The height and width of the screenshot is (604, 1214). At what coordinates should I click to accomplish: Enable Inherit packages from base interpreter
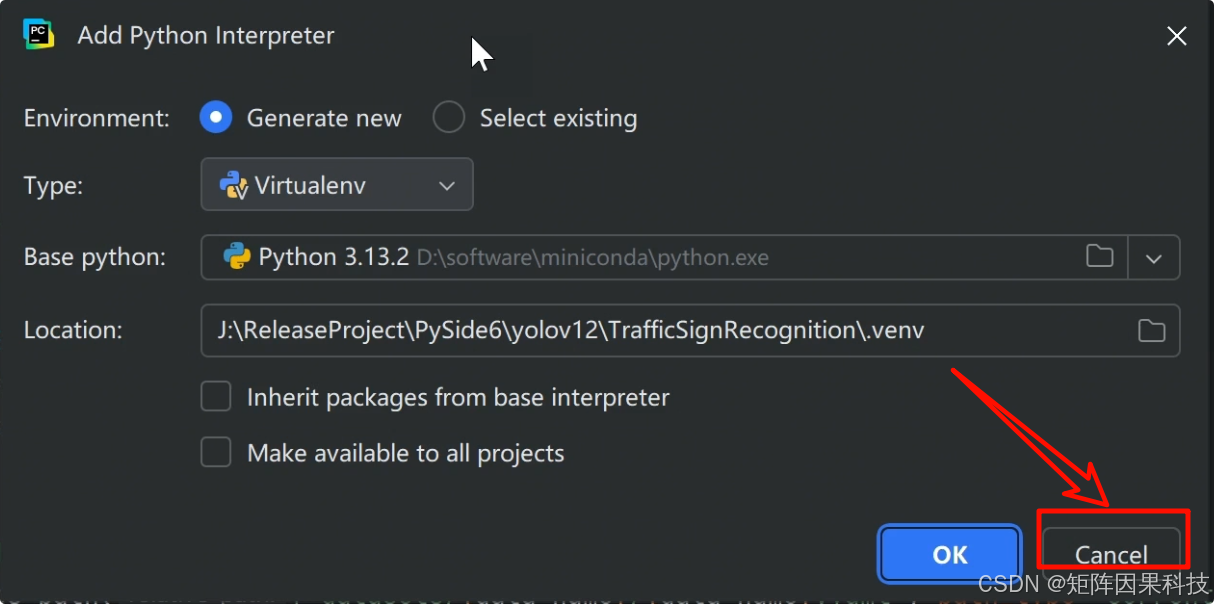(x=216, y=397)
